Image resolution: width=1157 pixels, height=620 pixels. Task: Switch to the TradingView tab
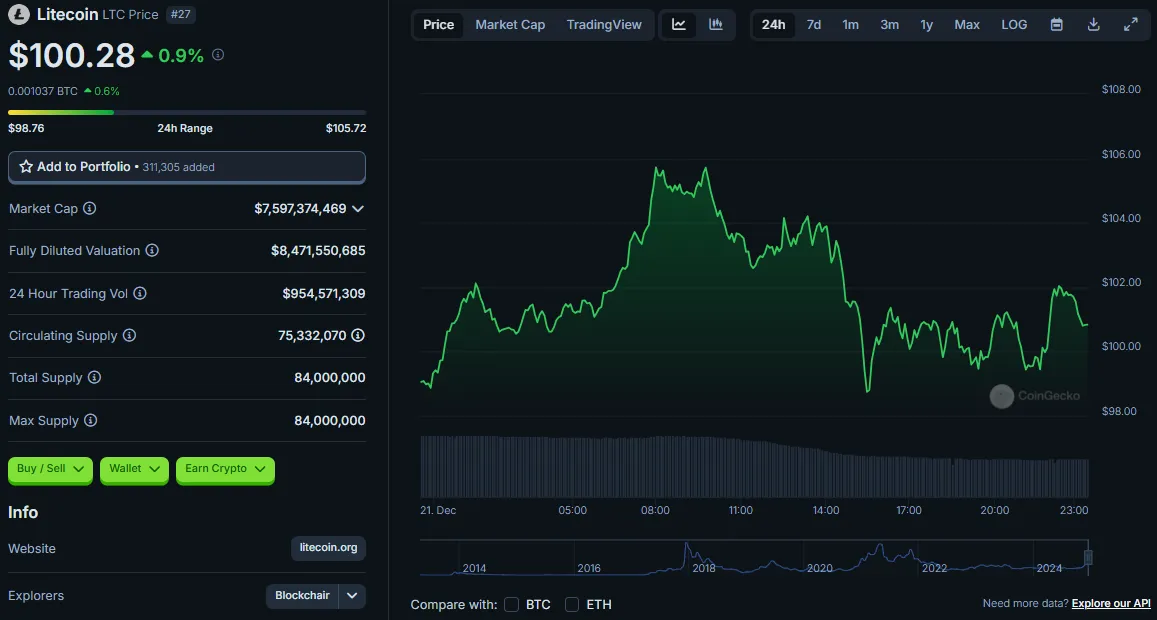pos(604,24)
